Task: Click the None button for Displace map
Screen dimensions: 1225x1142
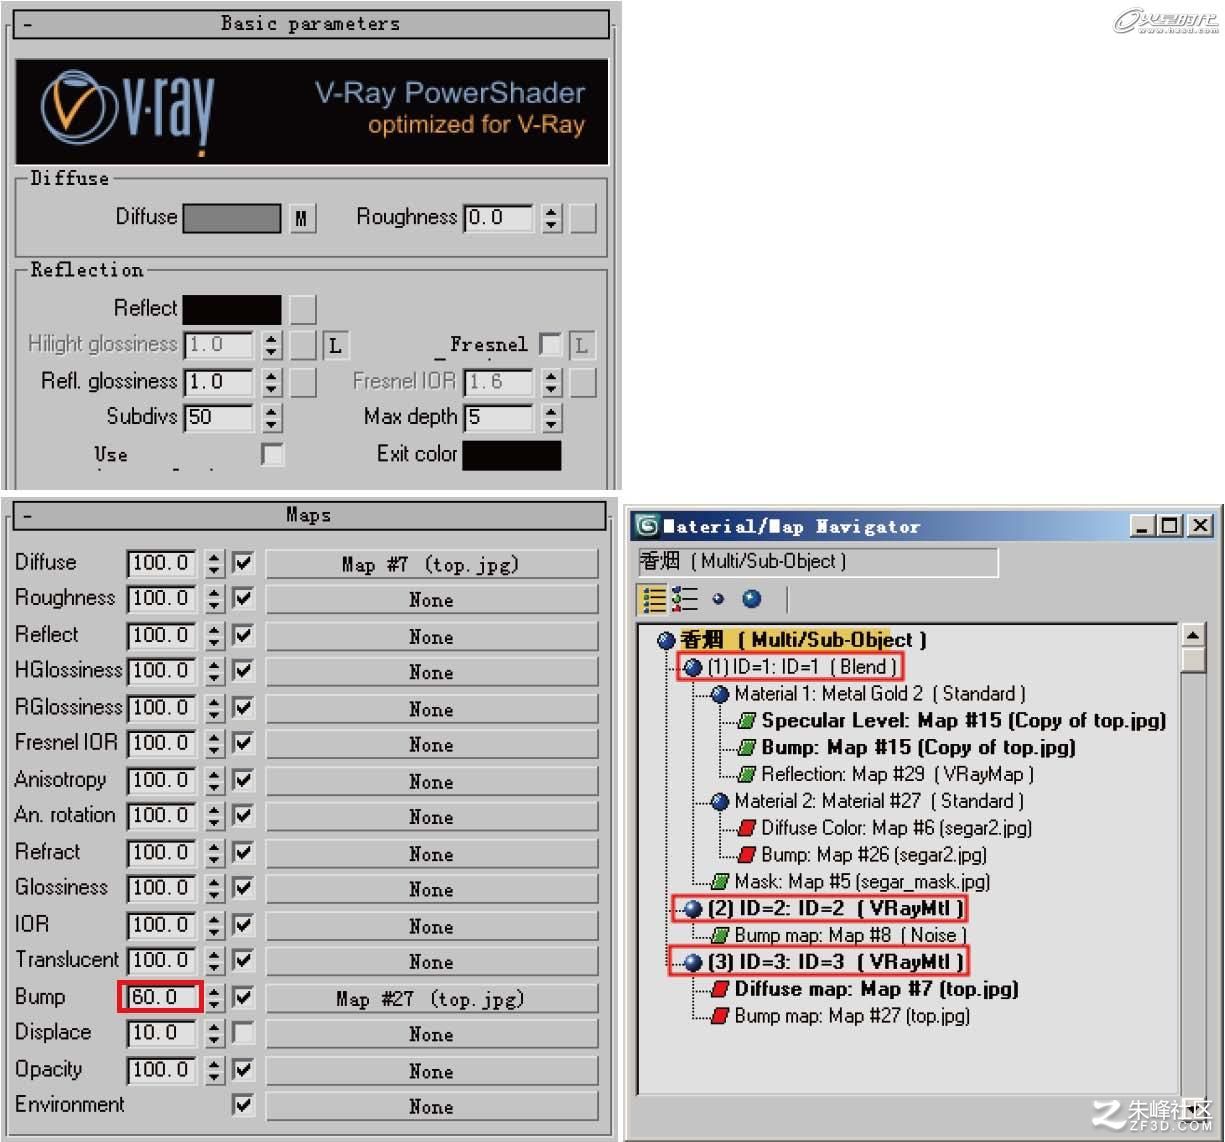Action: 431,1035
